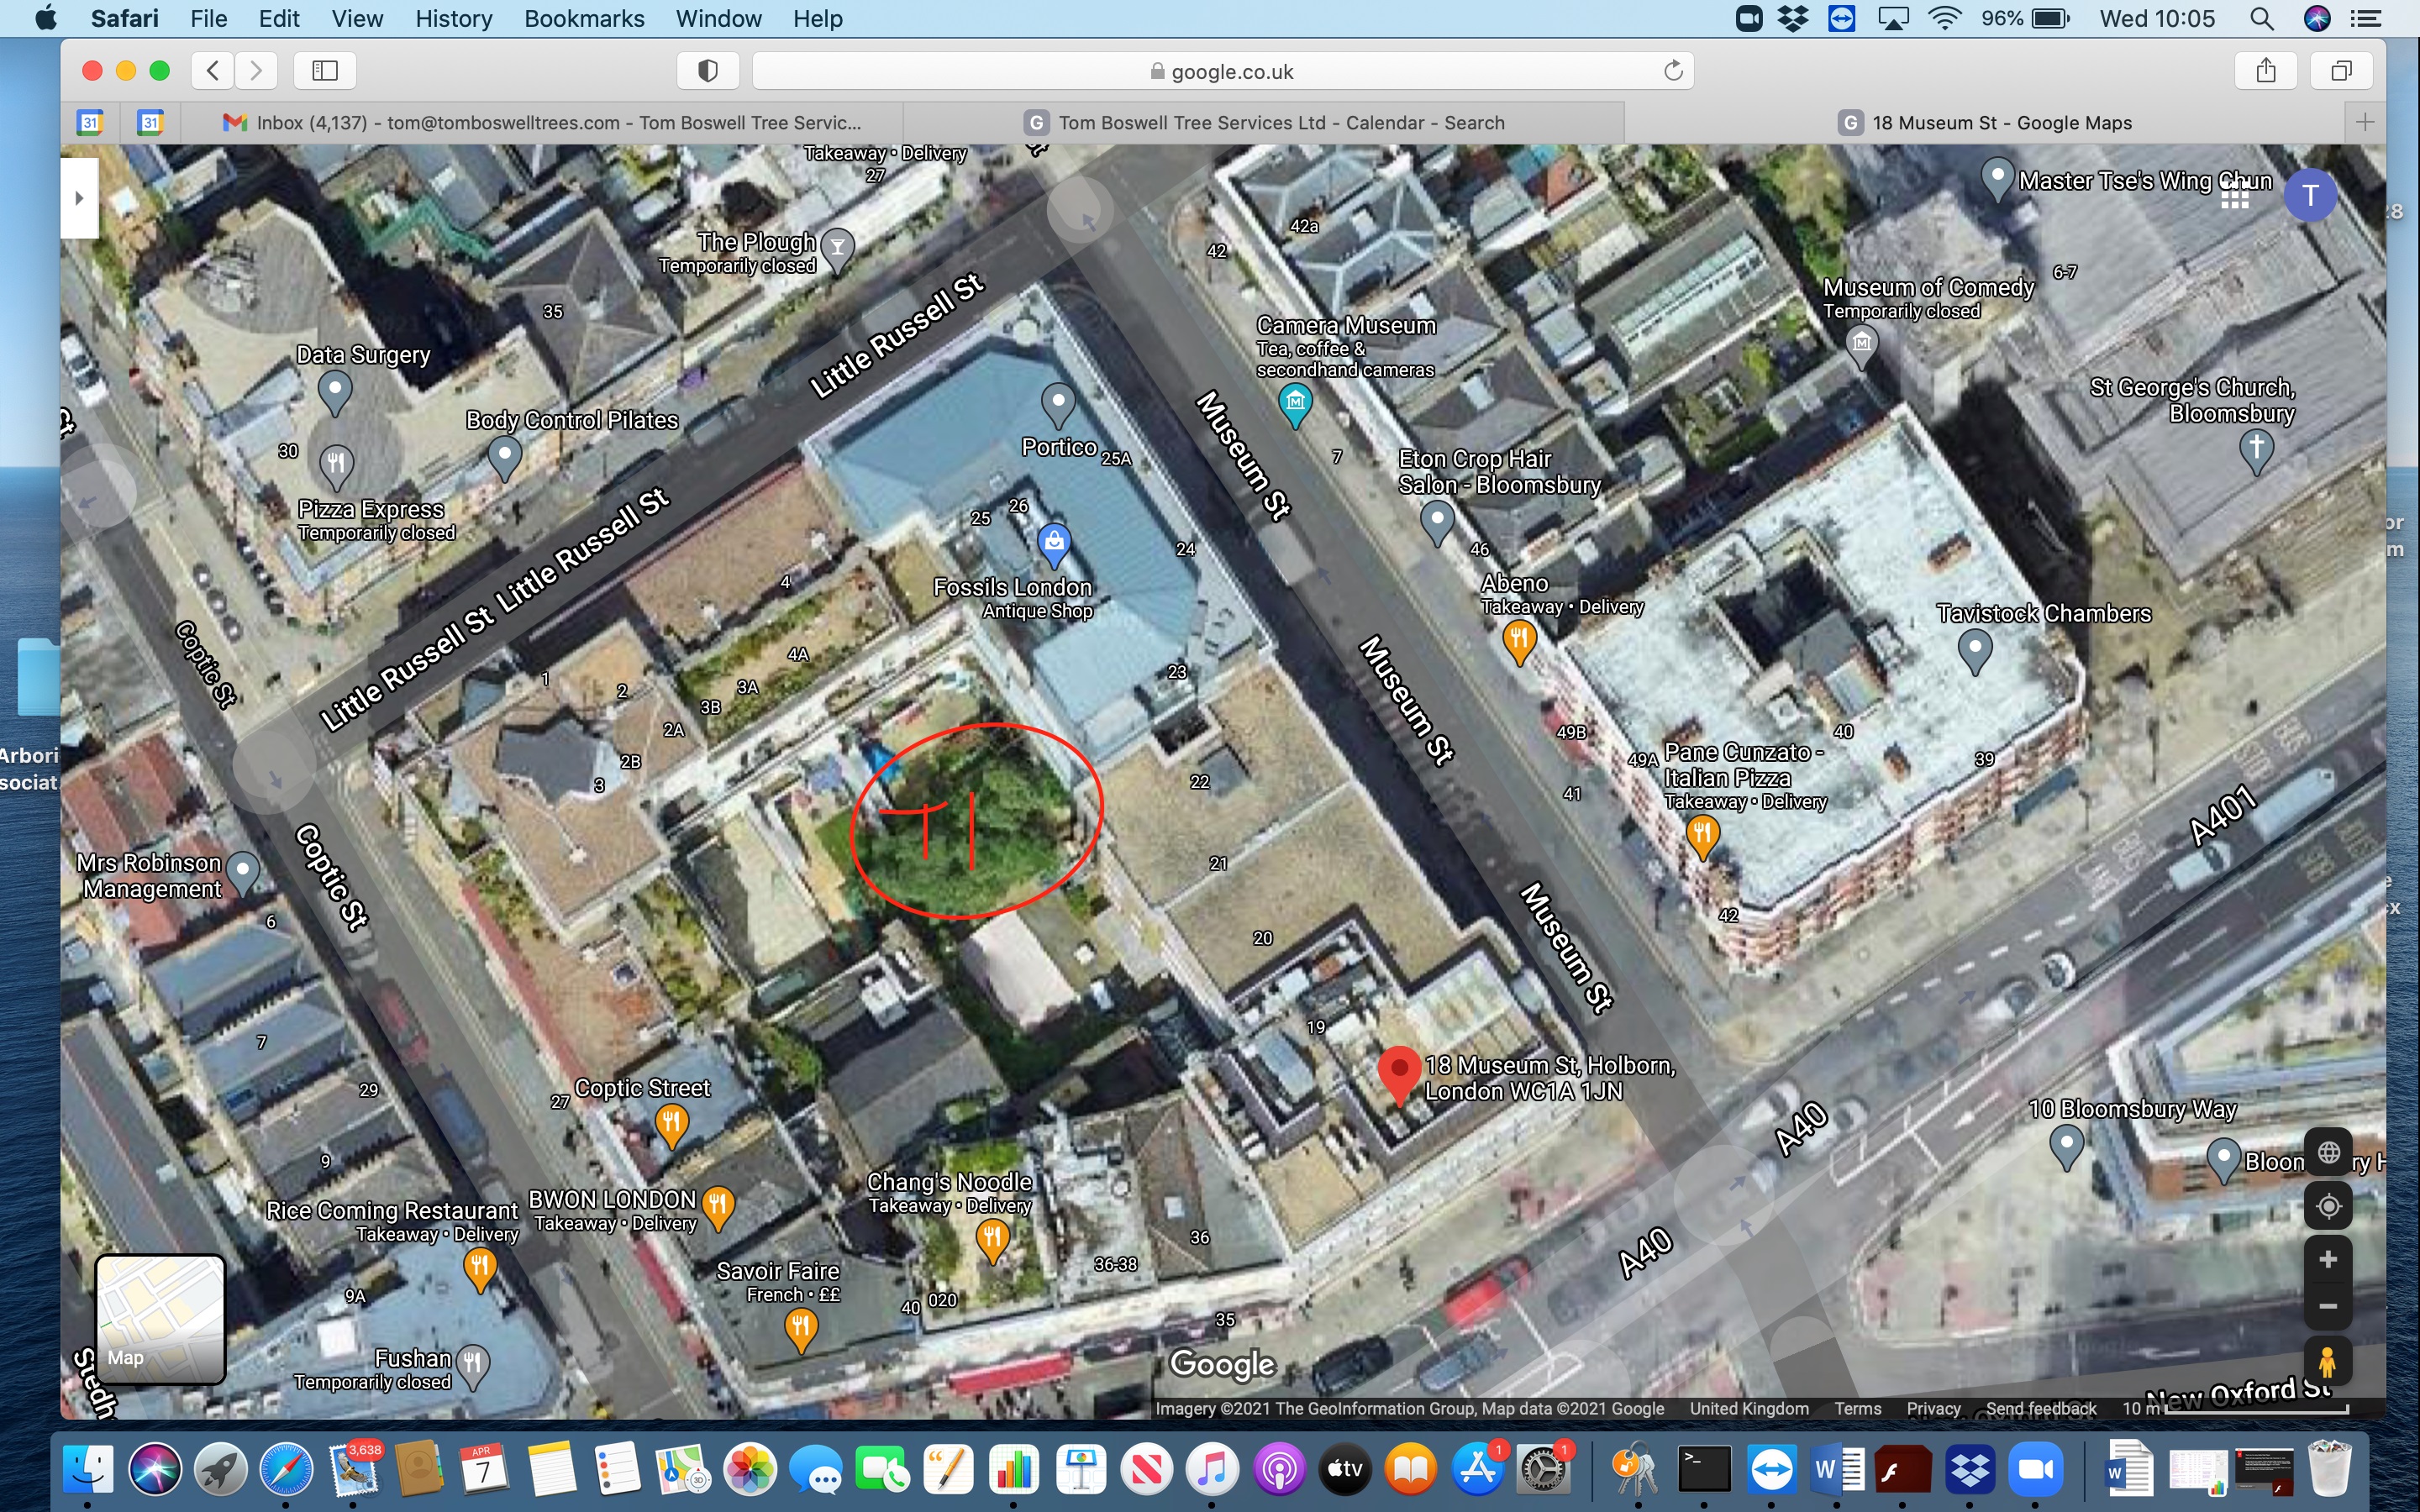Show the tab overview button
The width and height of the screenshot is (2420, 1512).
[2342, 70]
